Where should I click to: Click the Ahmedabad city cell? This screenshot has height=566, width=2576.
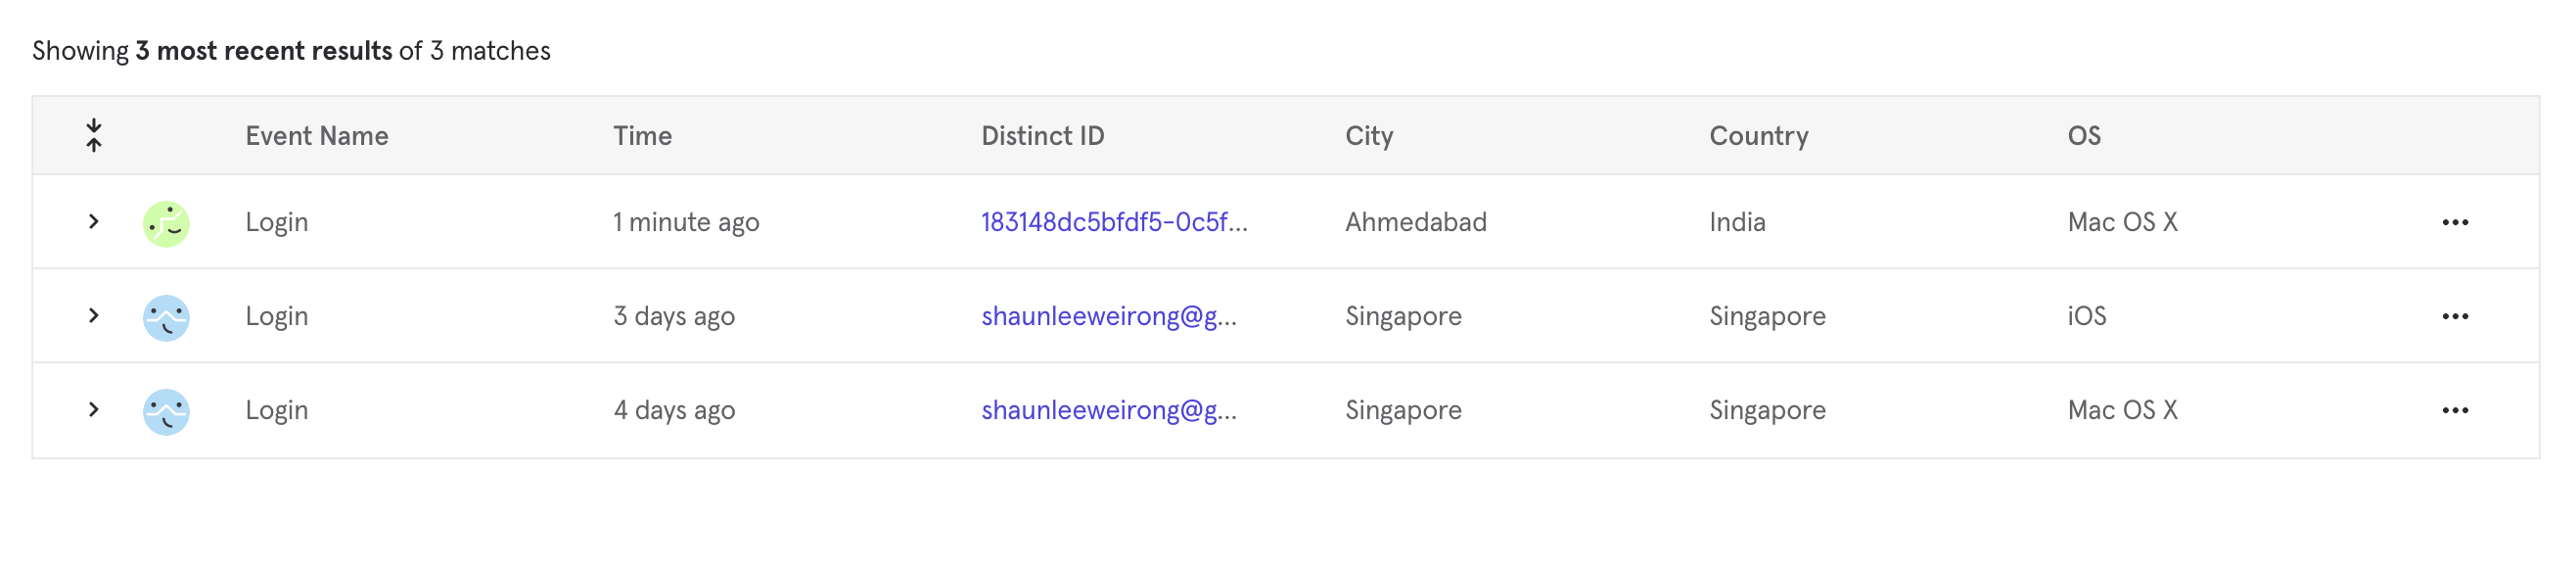pyautogui.click(x=1415, y=222)
